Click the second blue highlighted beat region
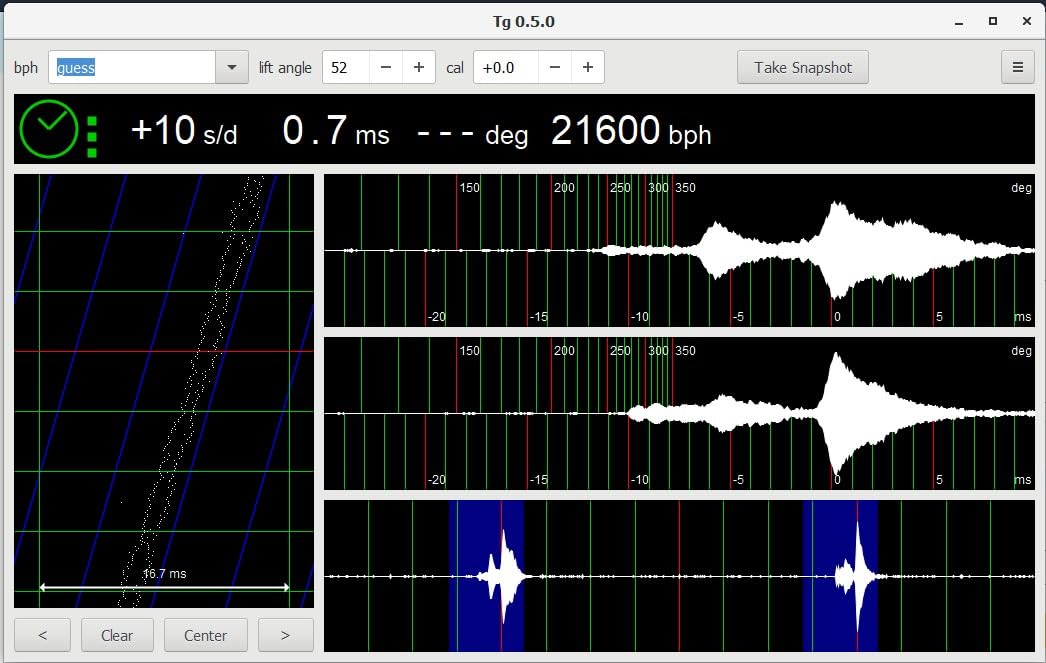 pos(840,576)
